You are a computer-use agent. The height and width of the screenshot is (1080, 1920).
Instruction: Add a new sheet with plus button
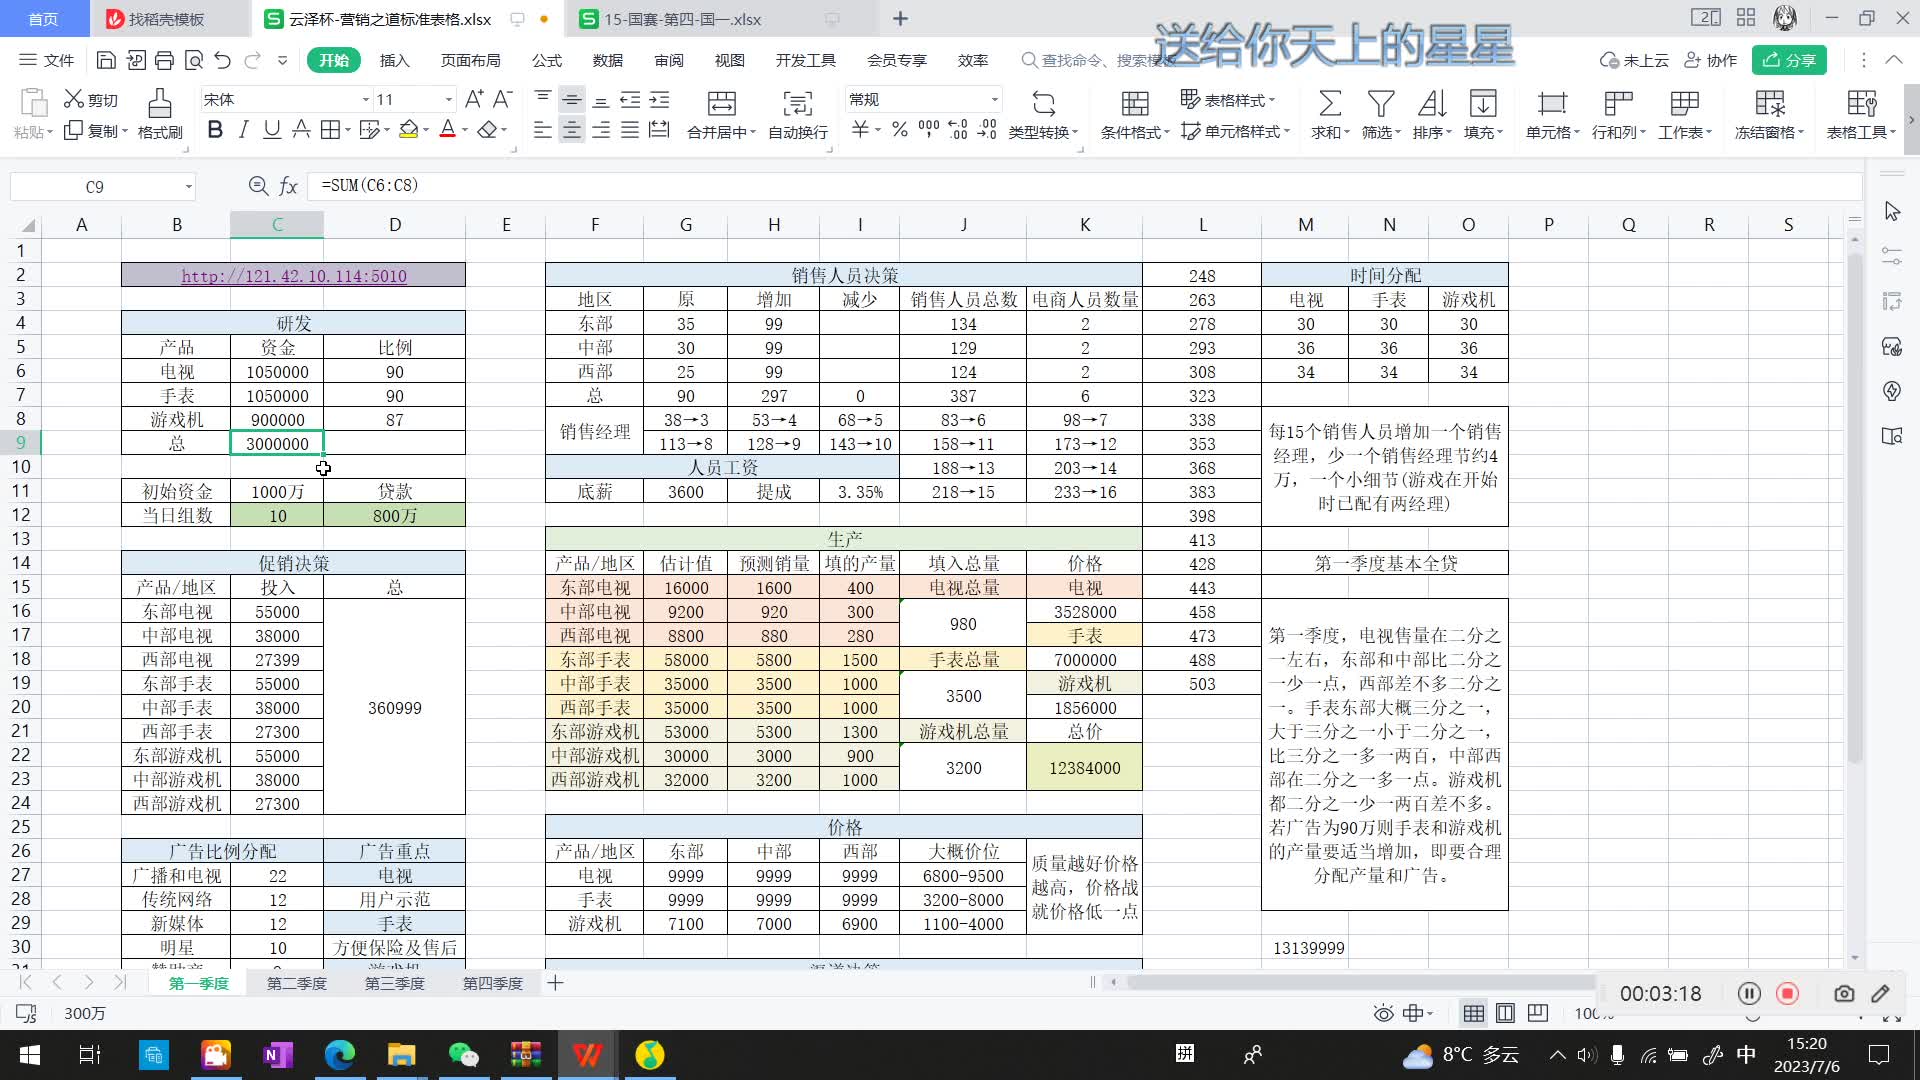(555, 983)
